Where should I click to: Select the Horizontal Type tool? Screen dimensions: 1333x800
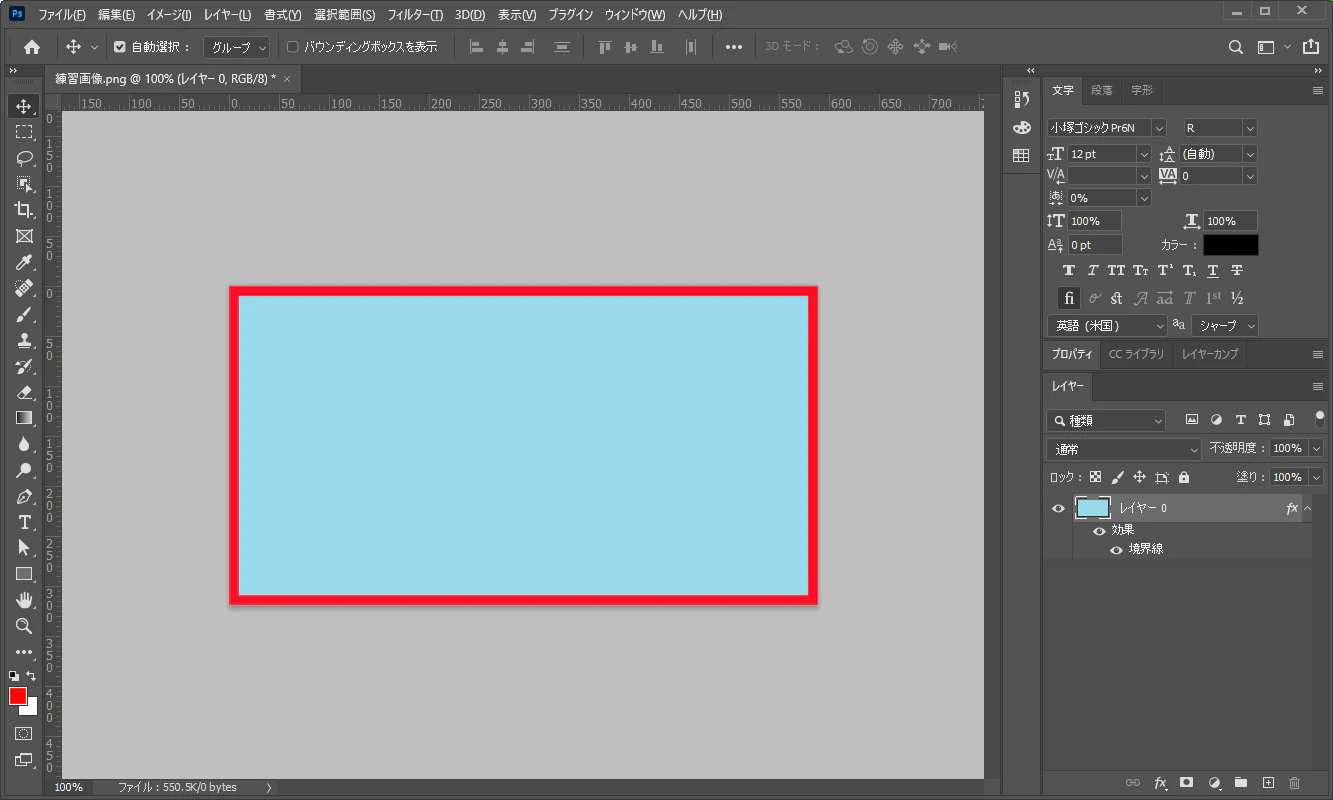[24, 522]
